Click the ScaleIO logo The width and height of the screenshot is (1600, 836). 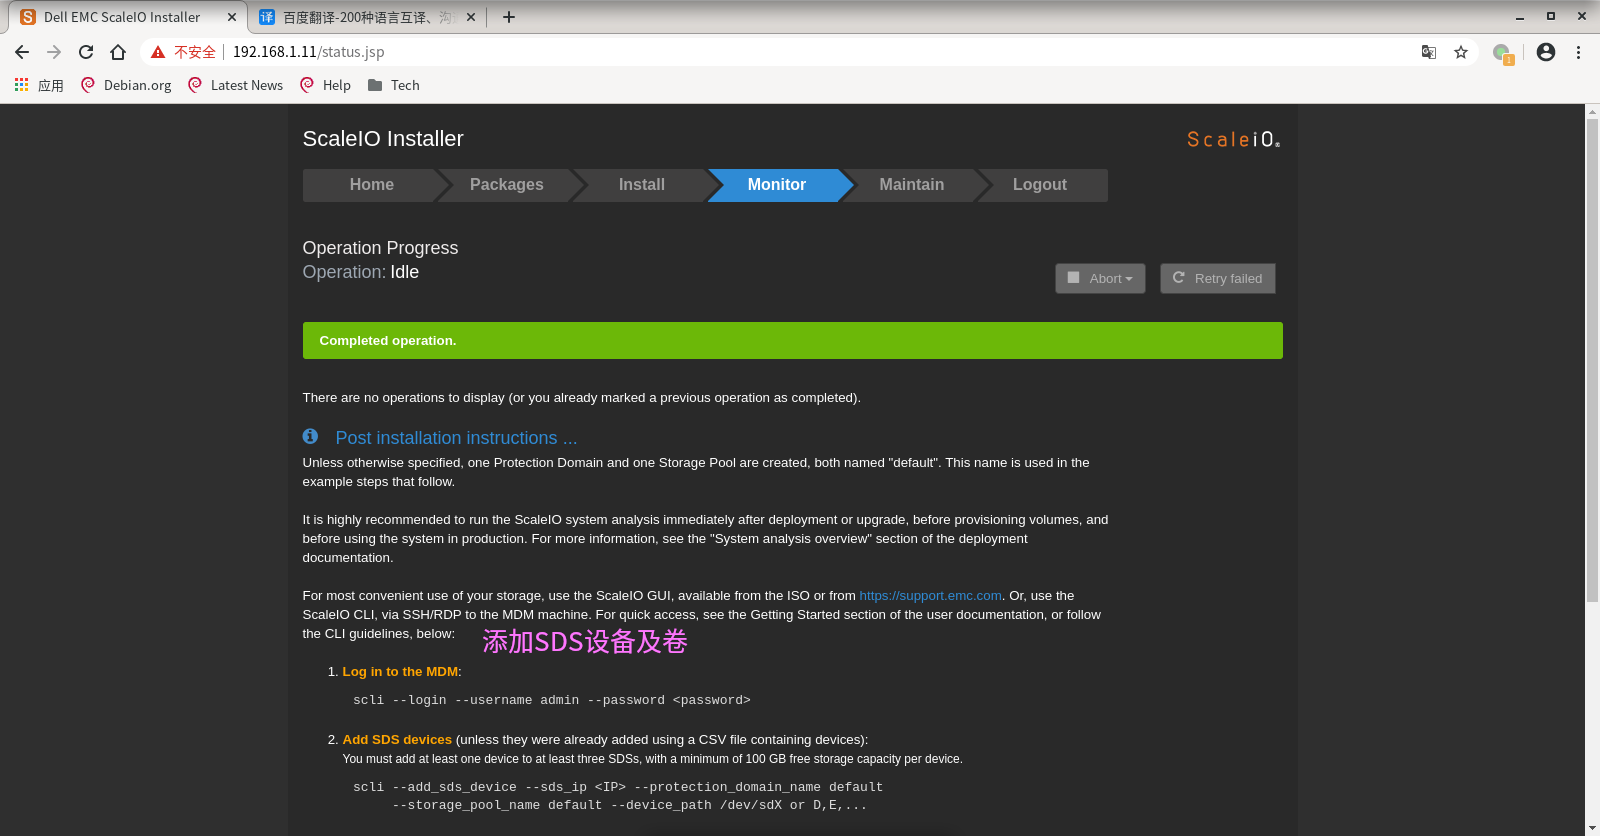coord(1233,139)
